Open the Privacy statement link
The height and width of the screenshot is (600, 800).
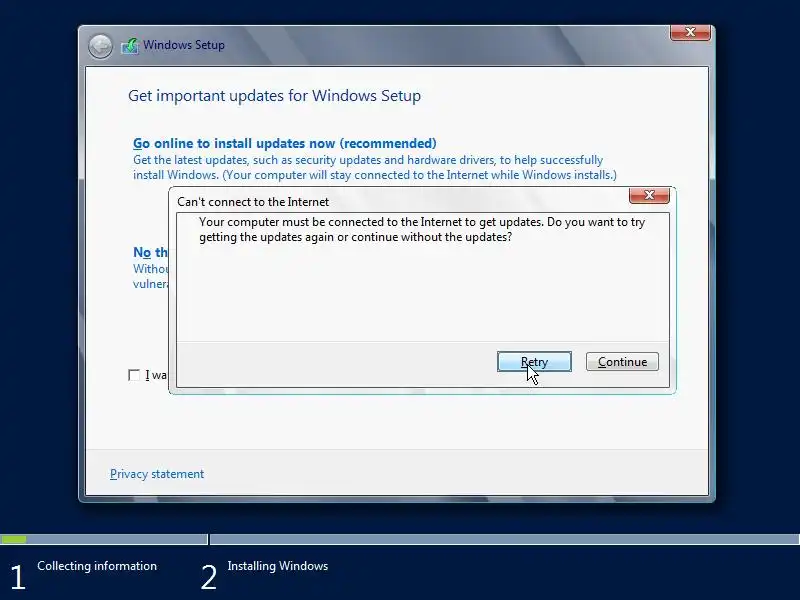157,474
